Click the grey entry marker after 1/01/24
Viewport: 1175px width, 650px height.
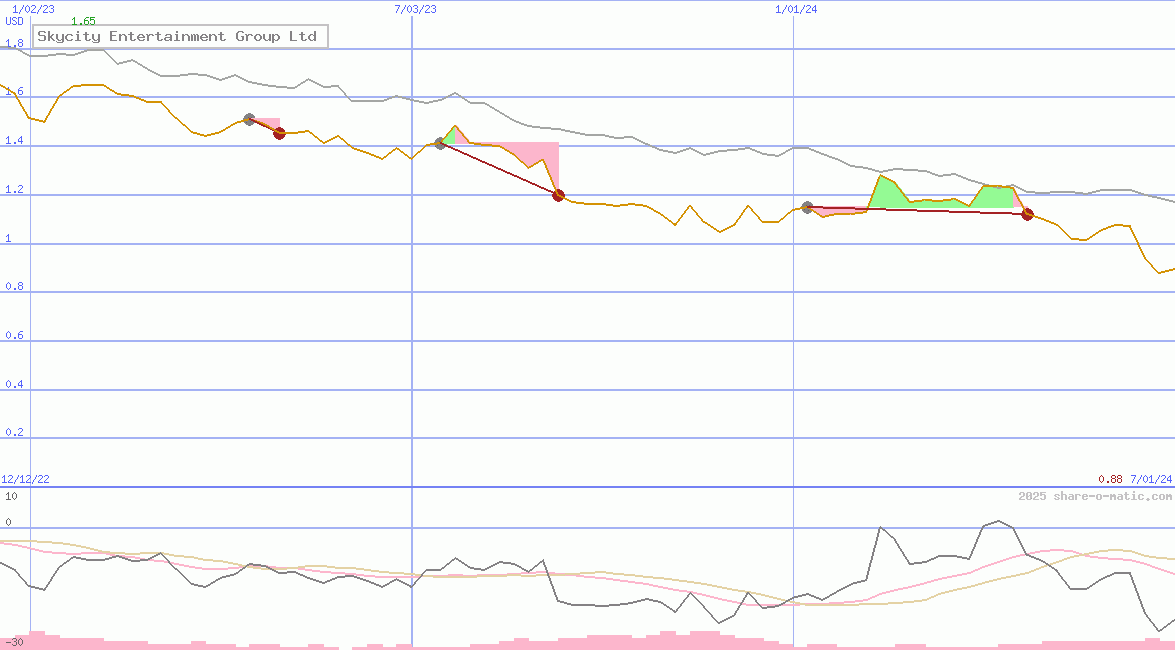[807, 207]
